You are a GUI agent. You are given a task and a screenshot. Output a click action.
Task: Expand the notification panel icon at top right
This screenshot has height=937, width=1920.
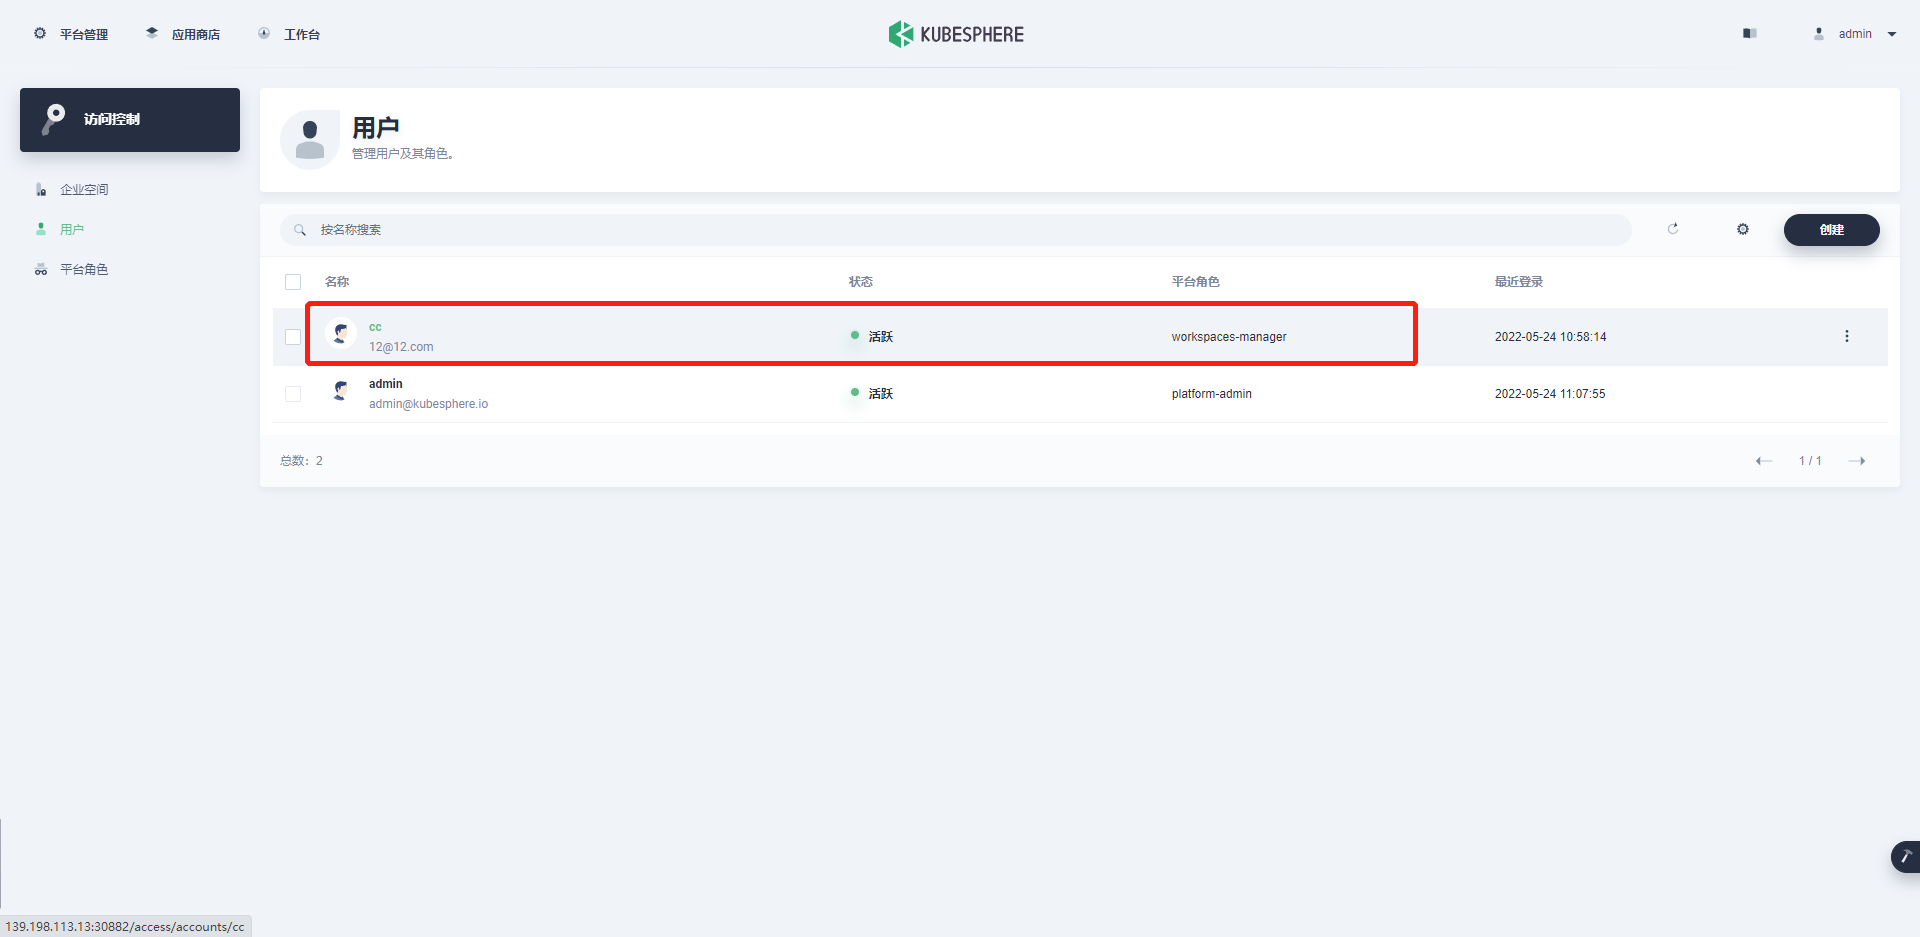point(1749,33)
